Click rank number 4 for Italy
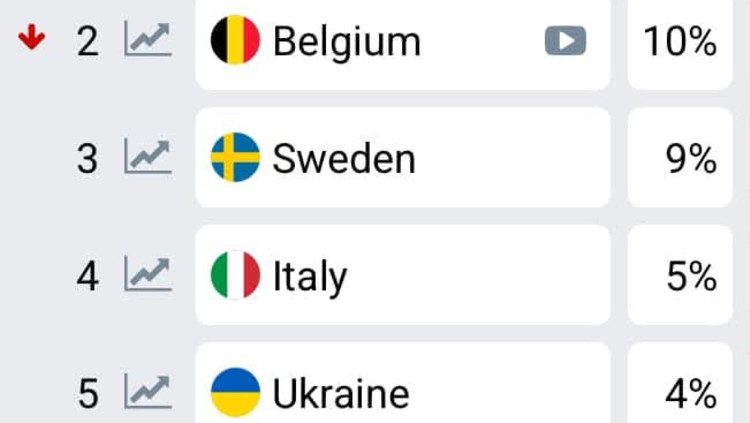 pyautogui.click(x=88, y=276)
